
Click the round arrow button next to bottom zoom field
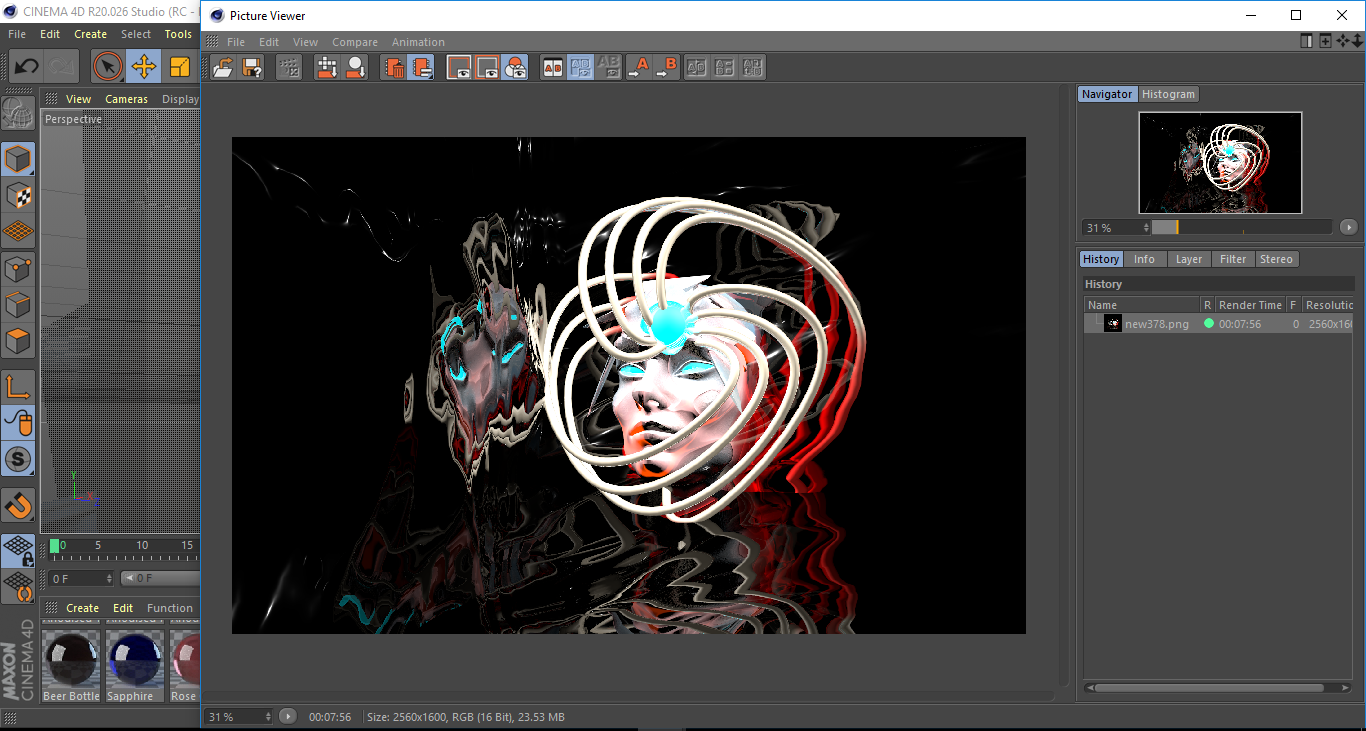point(288,716)
